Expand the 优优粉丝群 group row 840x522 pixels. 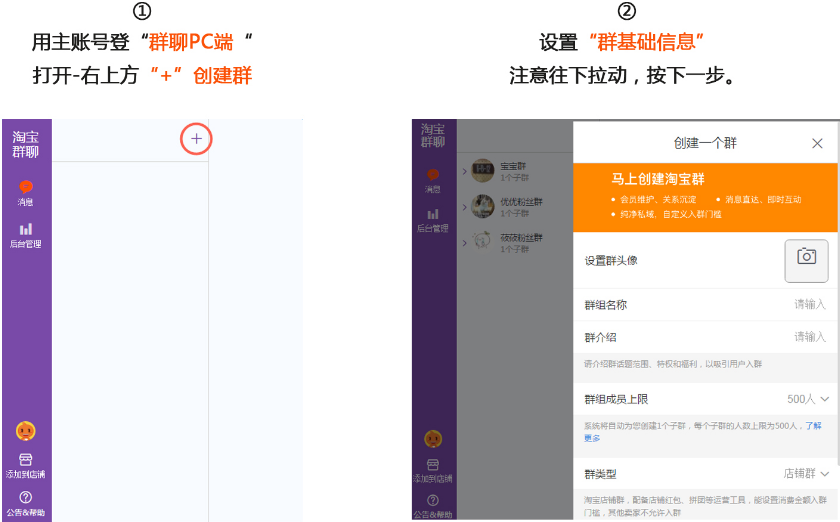[x=464, y=207]
